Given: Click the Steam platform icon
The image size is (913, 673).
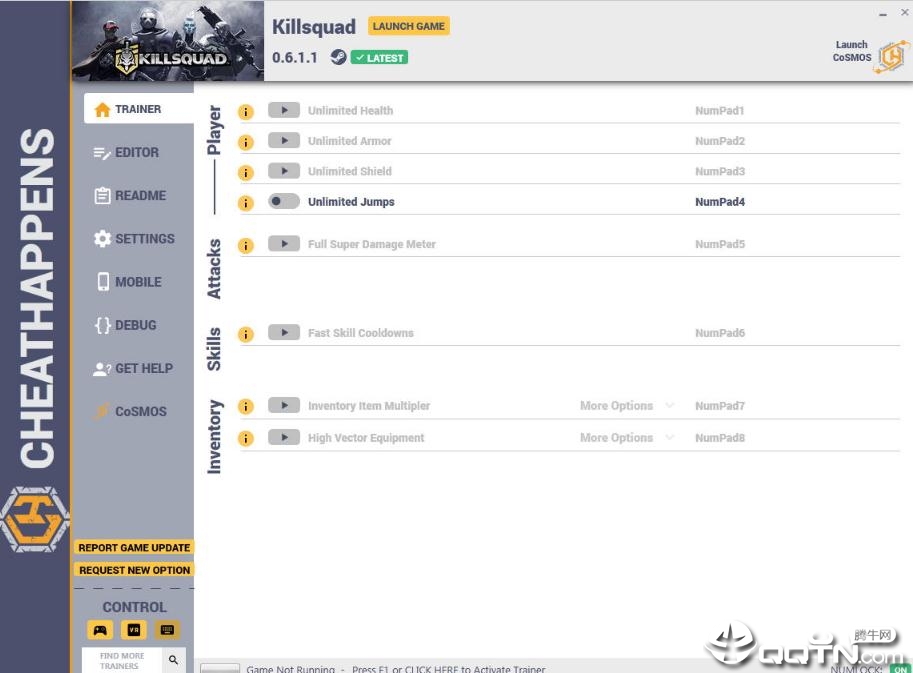Looking at the screenshot, I should click(x=338, y=57).
